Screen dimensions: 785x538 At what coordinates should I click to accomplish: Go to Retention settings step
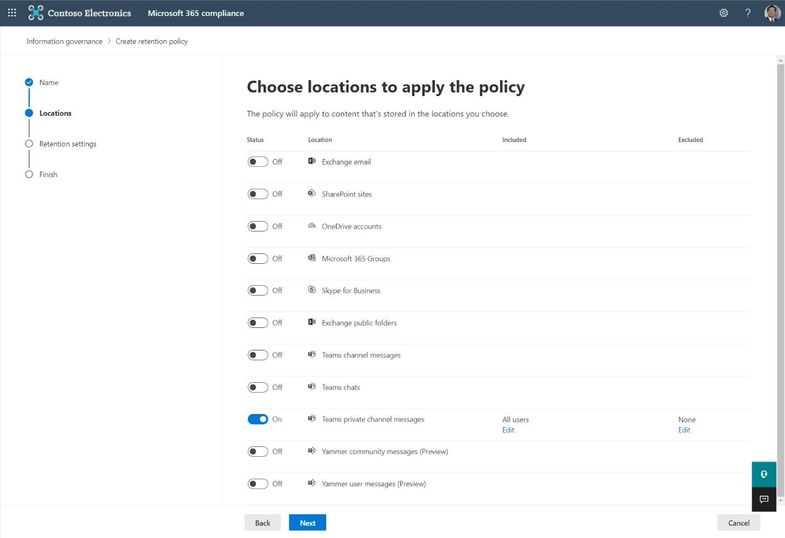(68, 144)
